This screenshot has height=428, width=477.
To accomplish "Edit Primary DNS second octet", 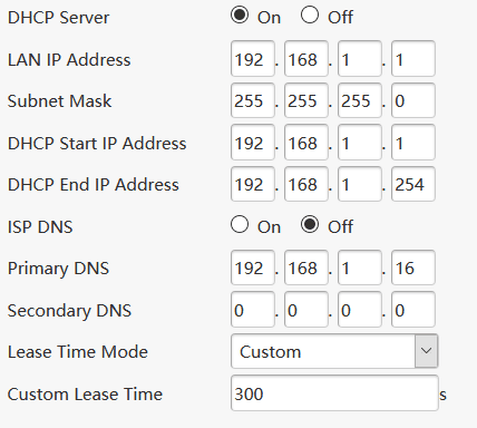I will point(306,268).
